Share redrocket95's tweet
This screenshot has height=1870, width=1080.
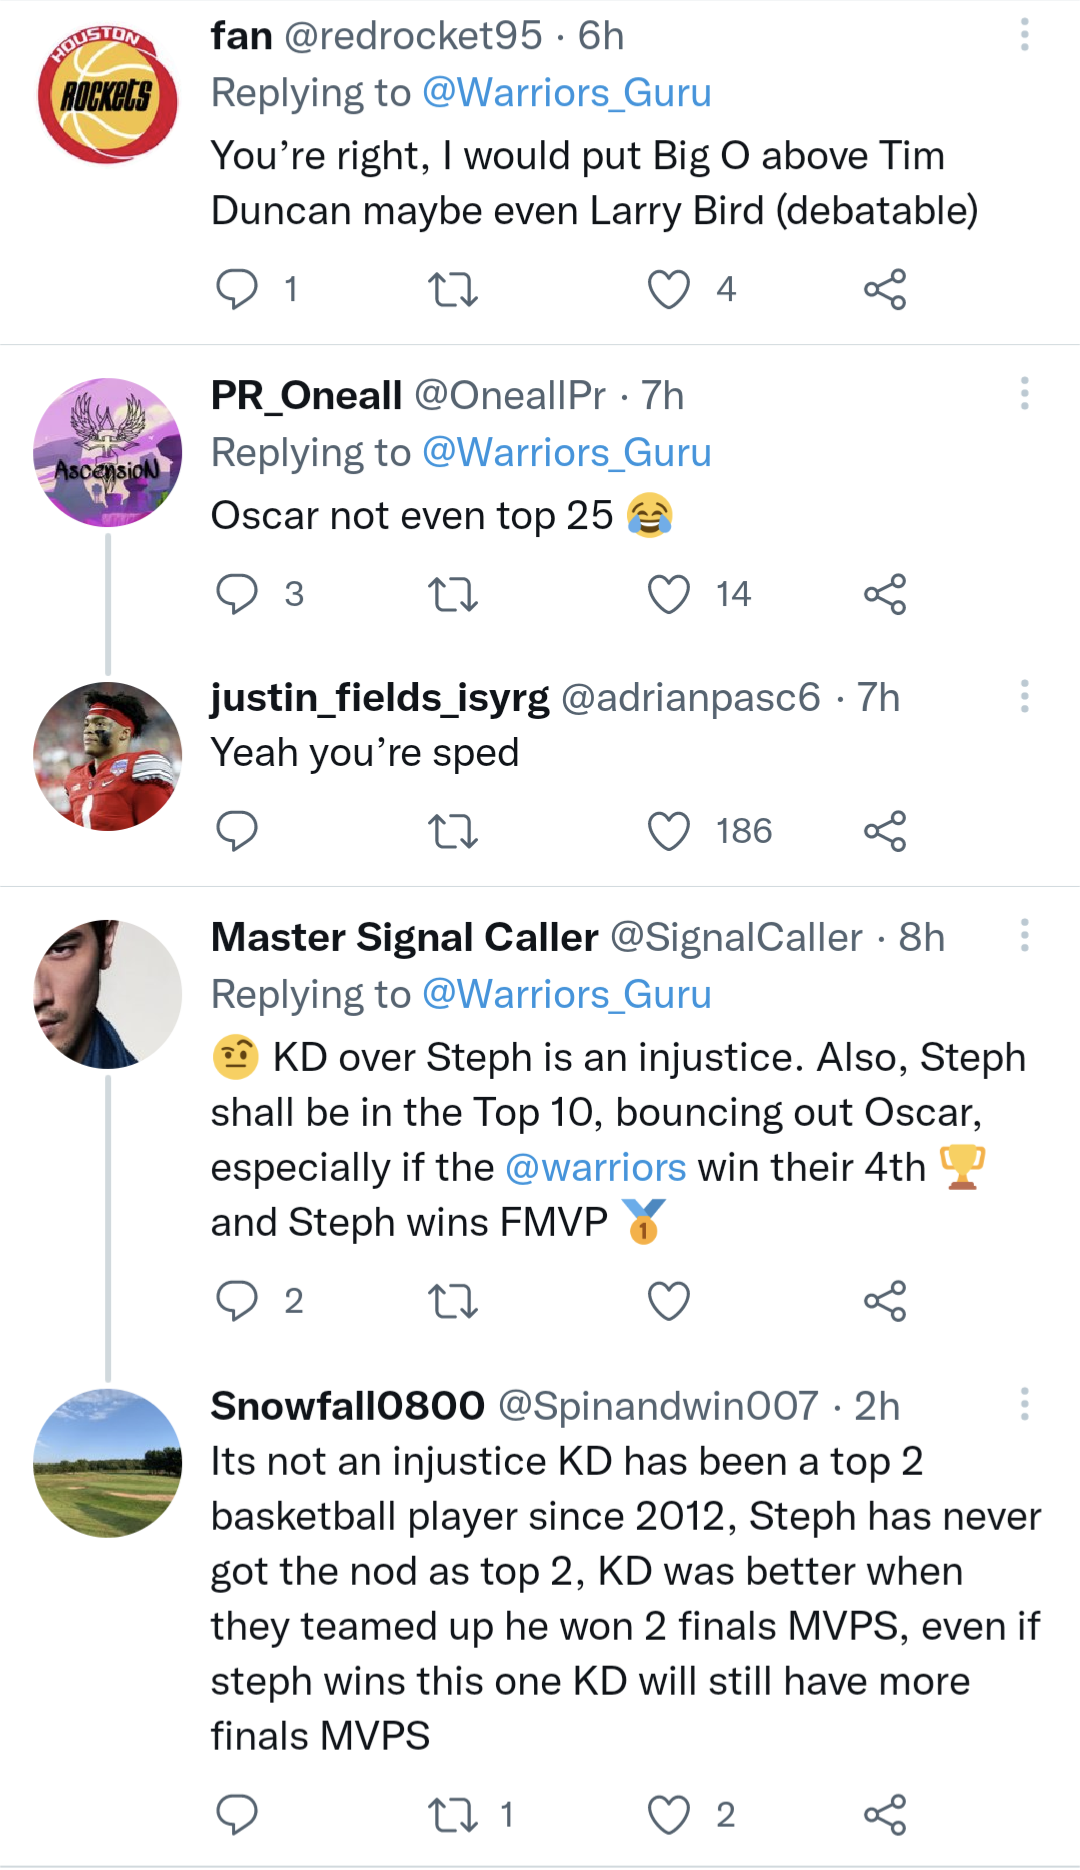pyautogui.click(x=885, y=290)
